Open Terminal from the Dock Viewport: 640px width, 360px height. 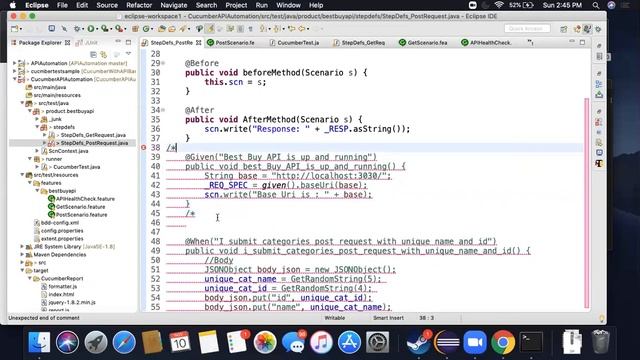click(x=531, y=342)
